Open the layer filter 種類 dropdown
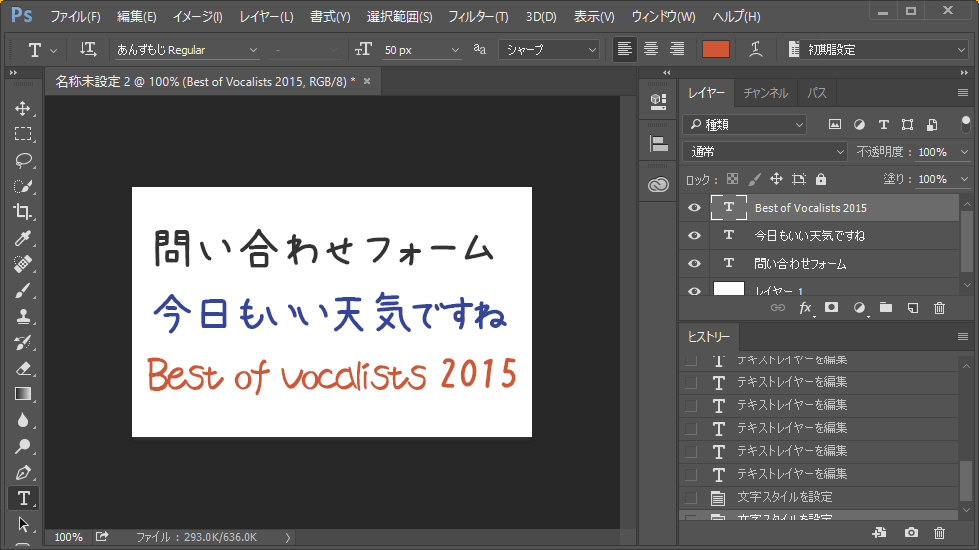 (x=745, y=125)
